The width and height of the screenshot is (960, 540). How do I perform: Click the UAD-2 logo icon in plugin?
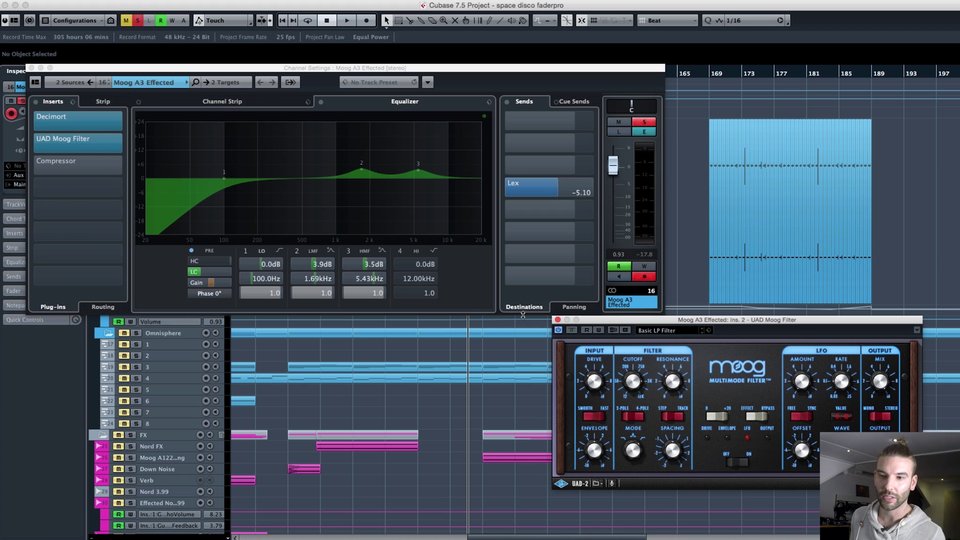(561, 484)
